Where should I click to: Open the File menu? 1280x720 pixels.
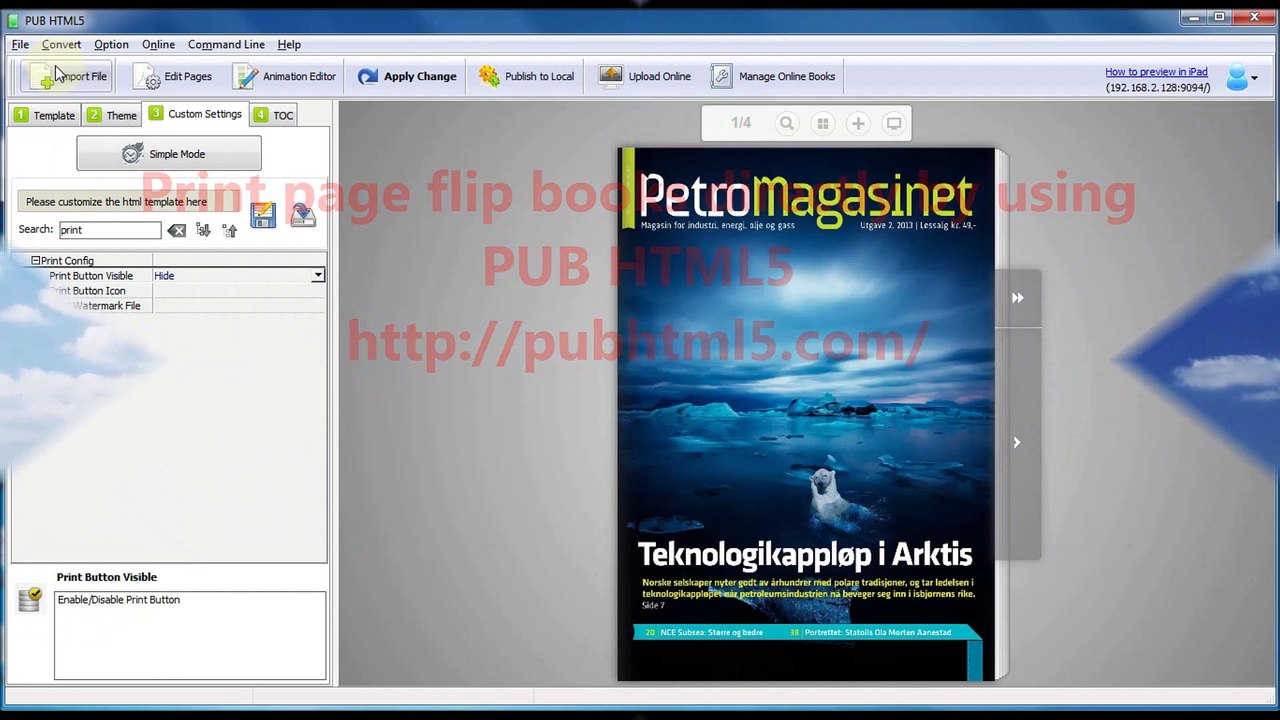coord(20,44)
